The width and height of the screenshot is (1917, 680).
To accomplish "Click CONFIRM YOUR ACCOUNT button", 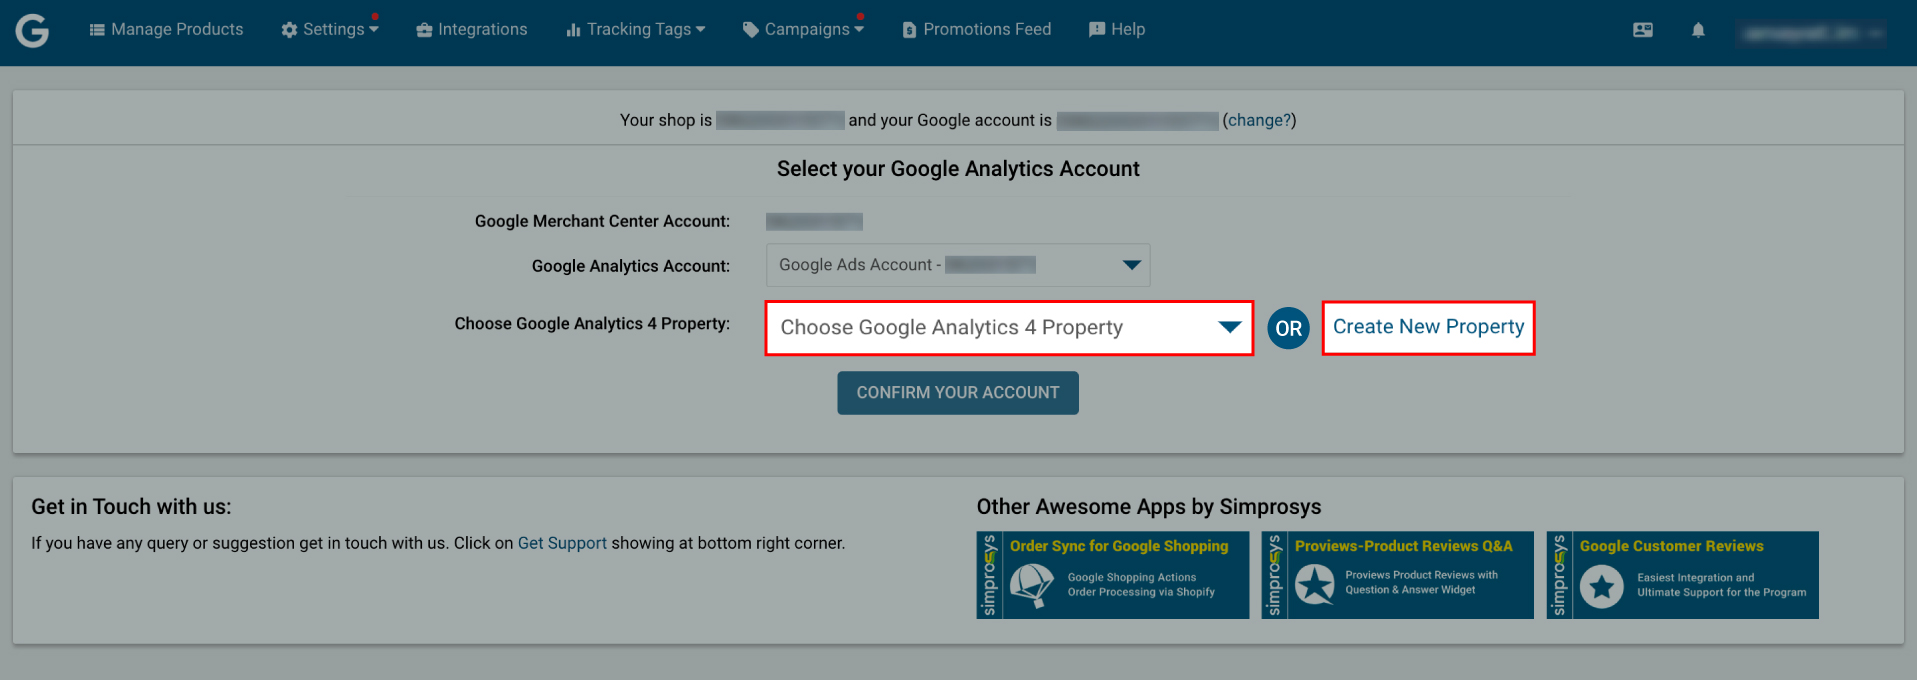I will click(x=958, y=393).
